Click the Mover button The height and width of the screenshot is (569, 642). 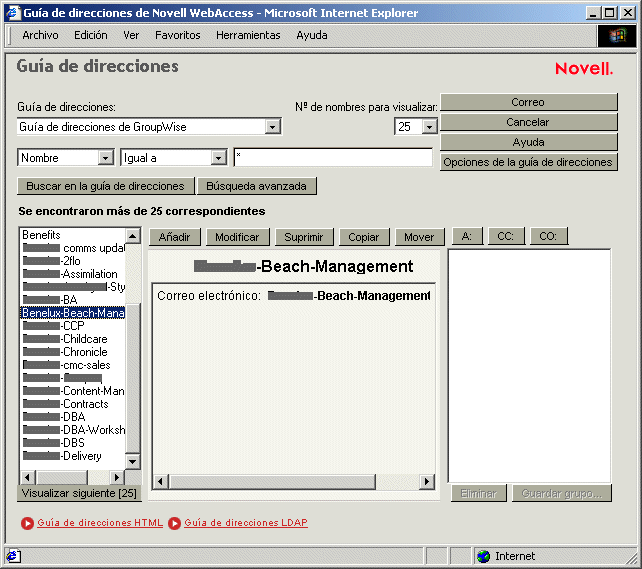point(419,237)
